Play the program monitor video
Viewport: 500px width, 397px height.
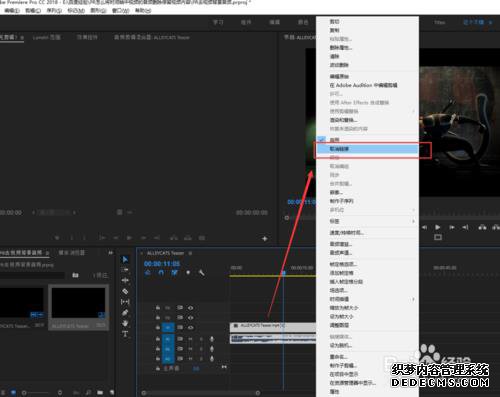point(438,227)
